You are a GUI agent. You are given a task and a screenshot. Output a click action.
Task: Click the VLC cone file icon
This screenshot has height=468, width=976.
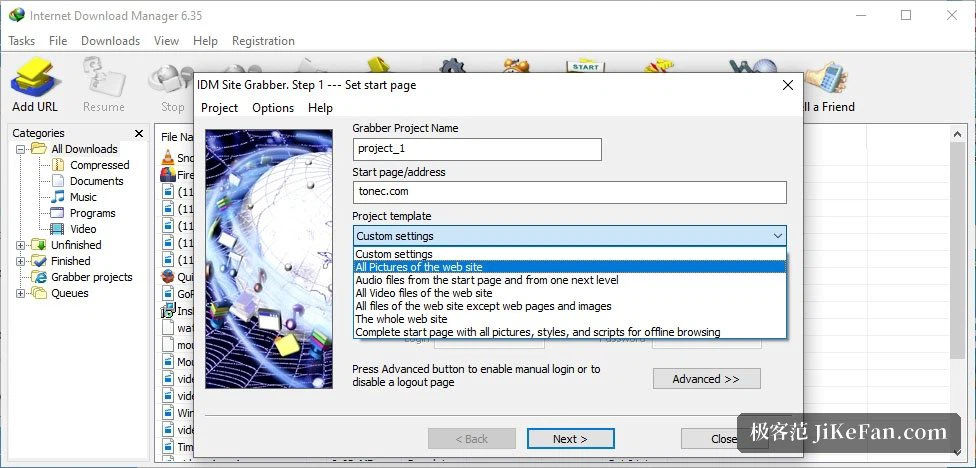click(168, 158)
